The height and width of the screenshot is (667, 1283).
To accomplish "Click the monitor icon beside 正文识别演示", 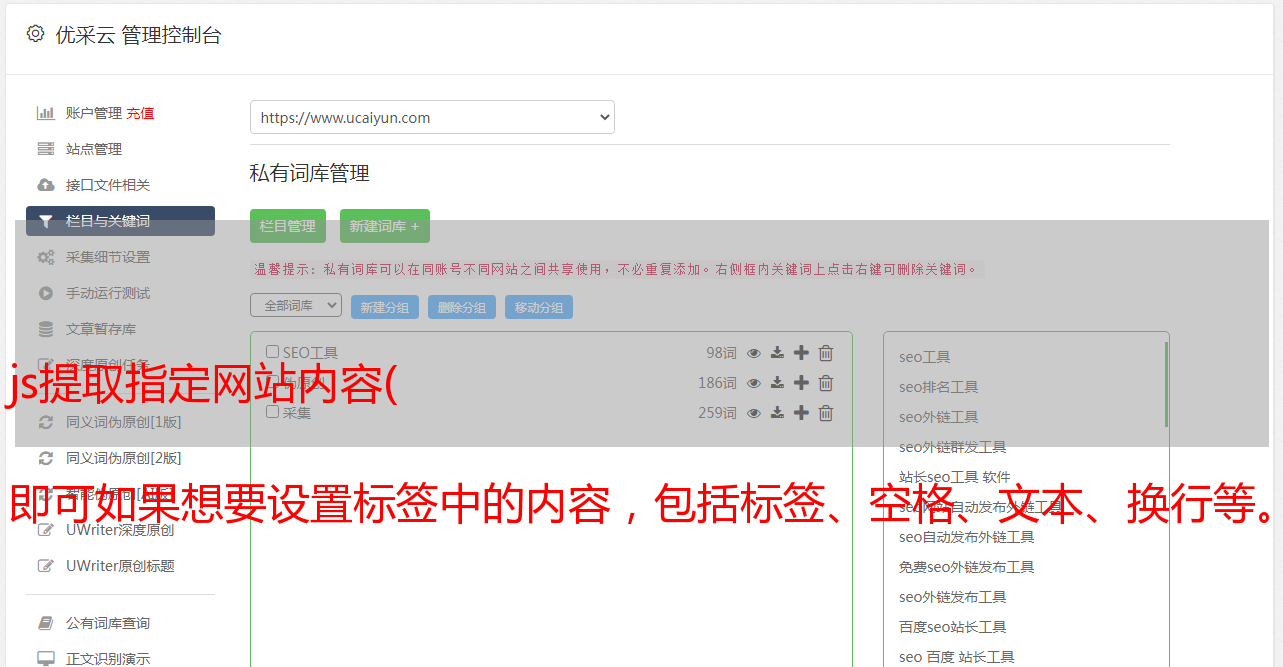I will [x=46, y=659].
